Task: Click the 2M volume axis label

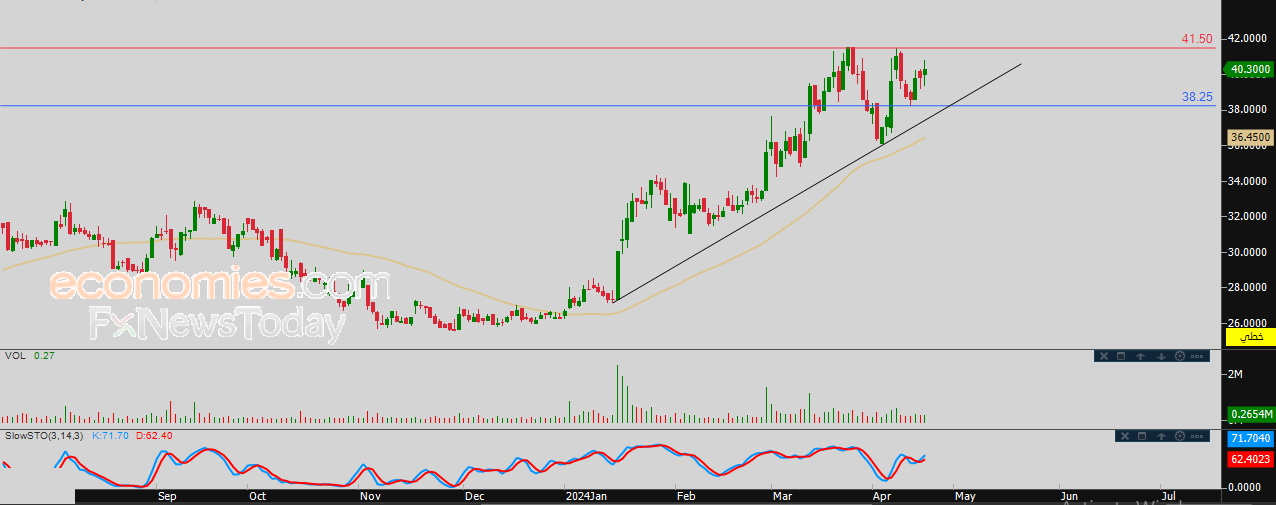Action: tap(1236, 374)
